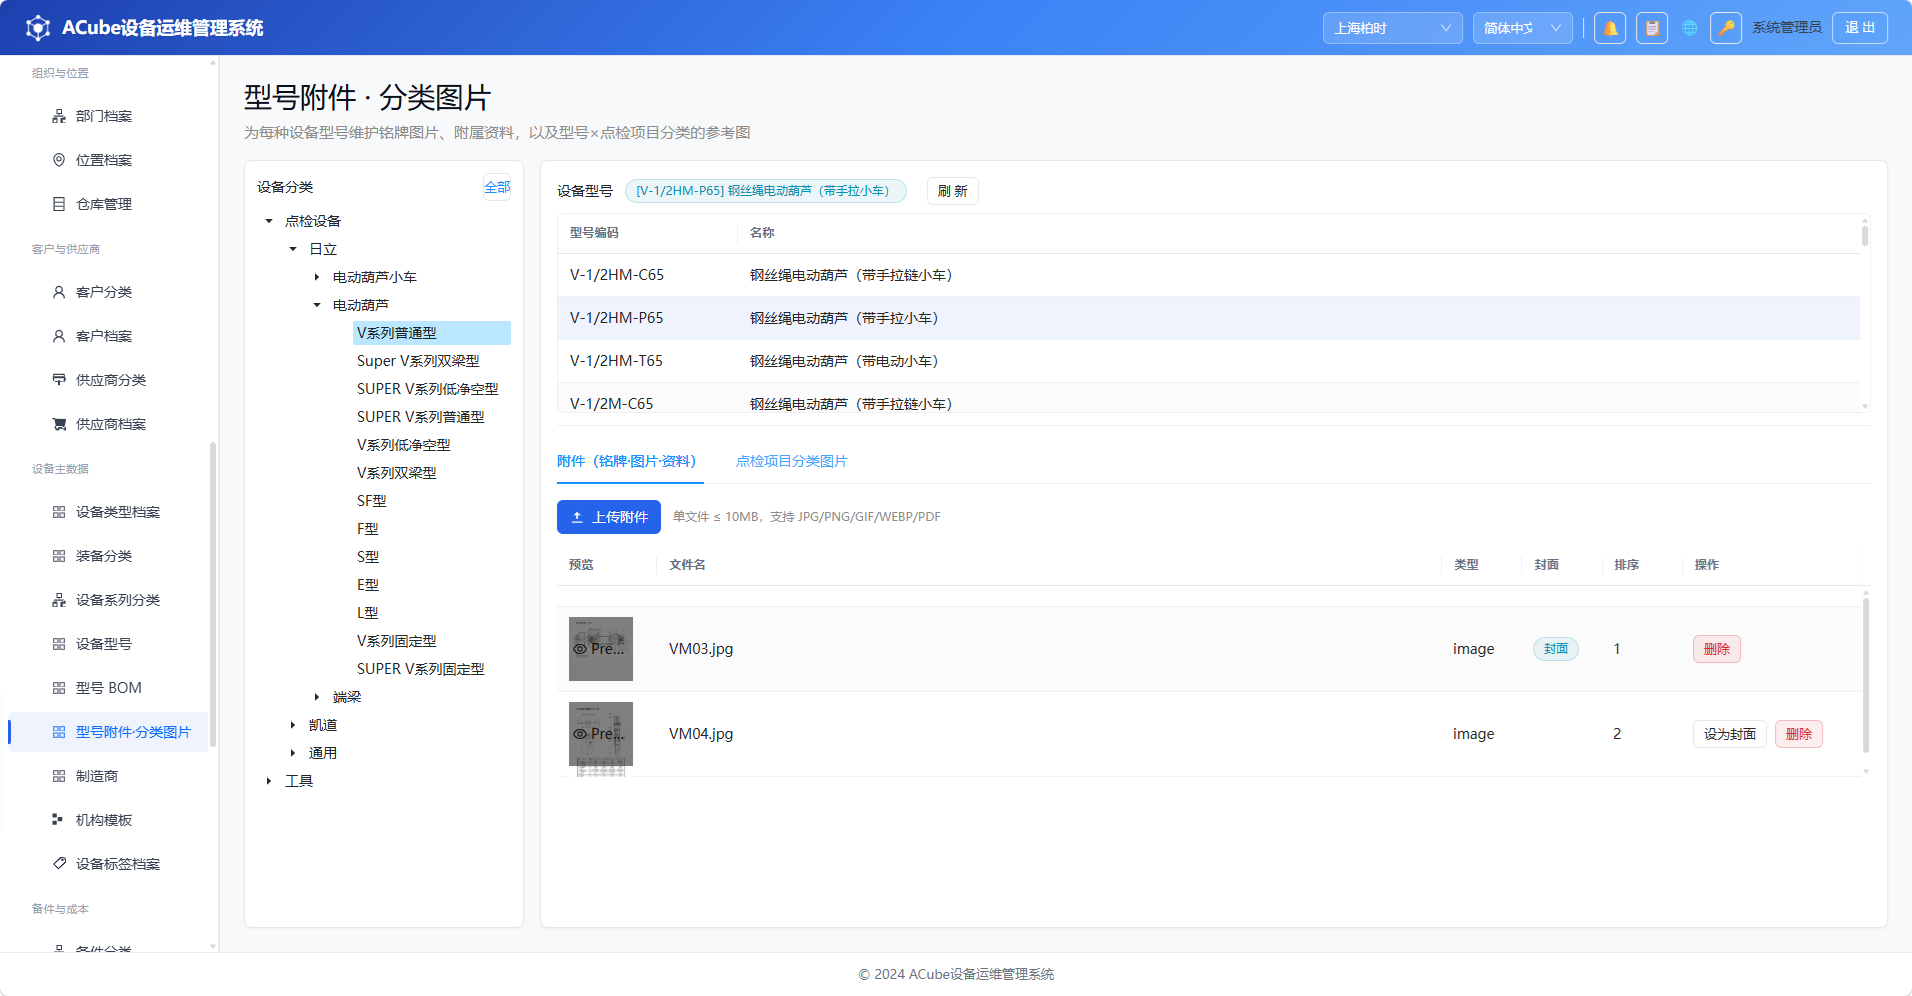Screen dimensions: 1912x996
Task: Click the 位置档案 location pin icon
Action: (x=59, y=160)
